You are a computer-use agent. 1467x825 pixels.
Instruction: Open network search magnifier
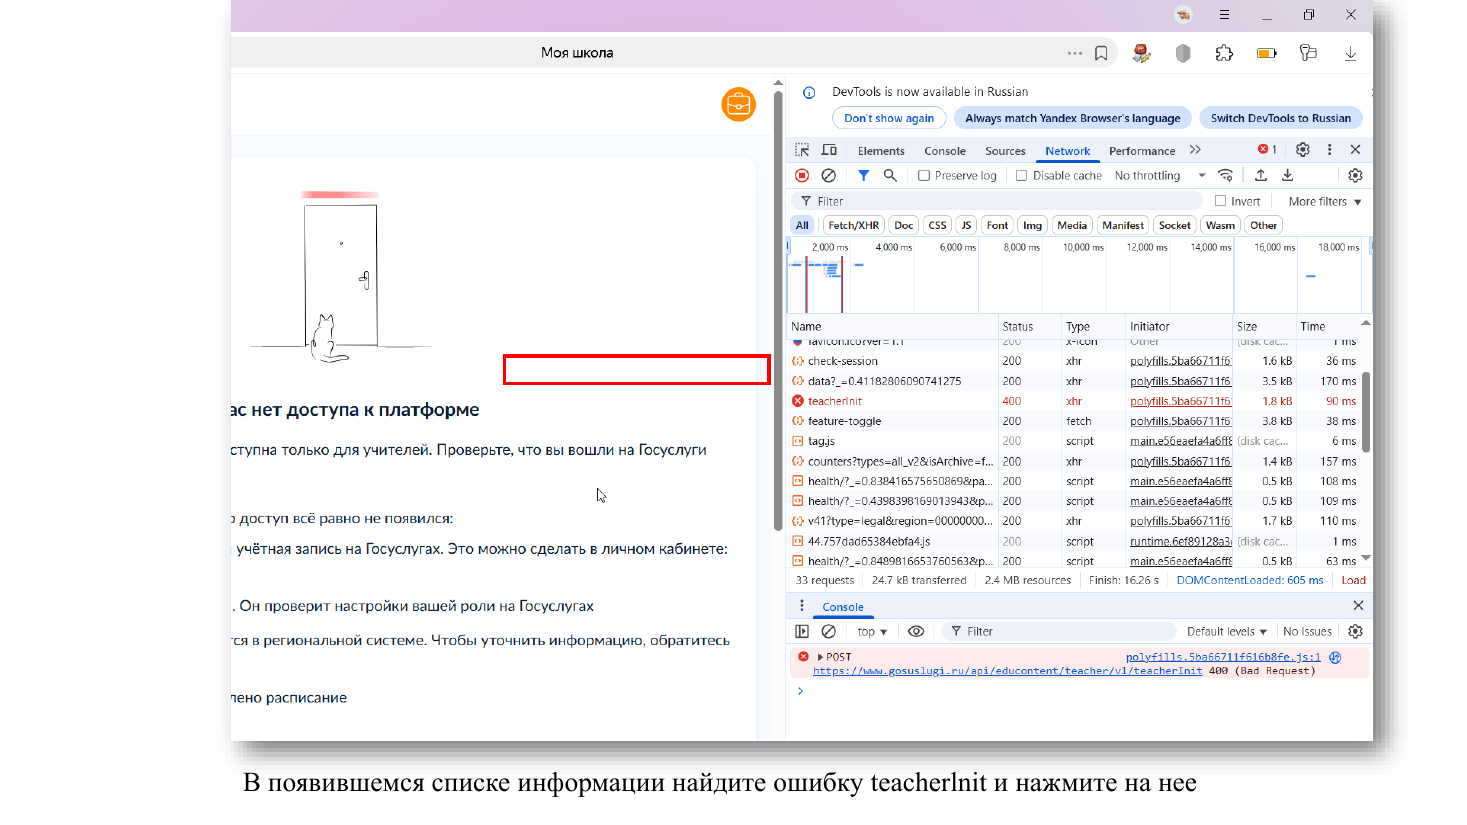pos(890,175)
